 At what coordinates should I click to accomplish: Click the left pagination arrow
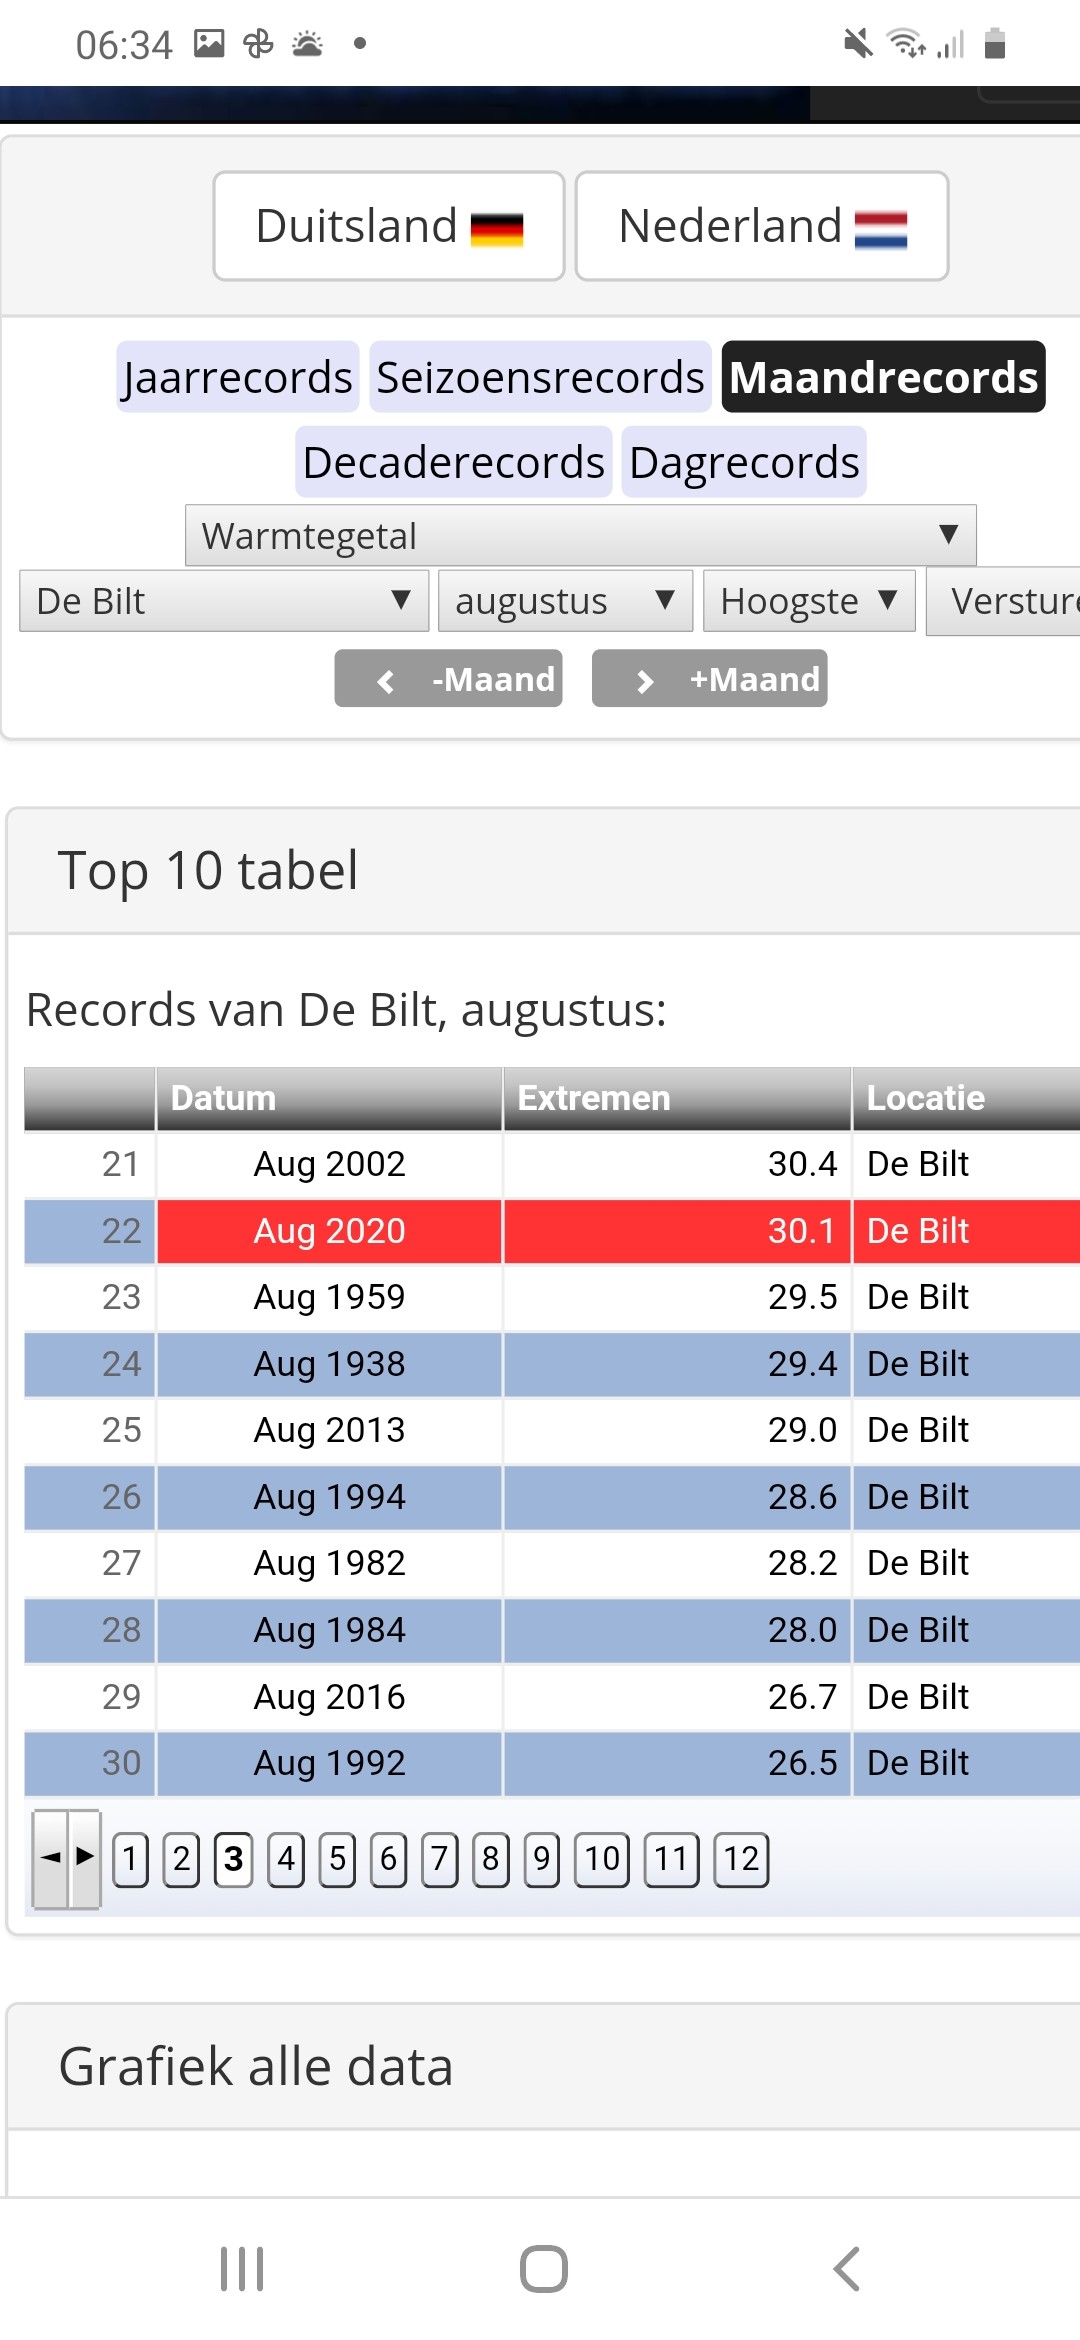tap(50, 1858)
